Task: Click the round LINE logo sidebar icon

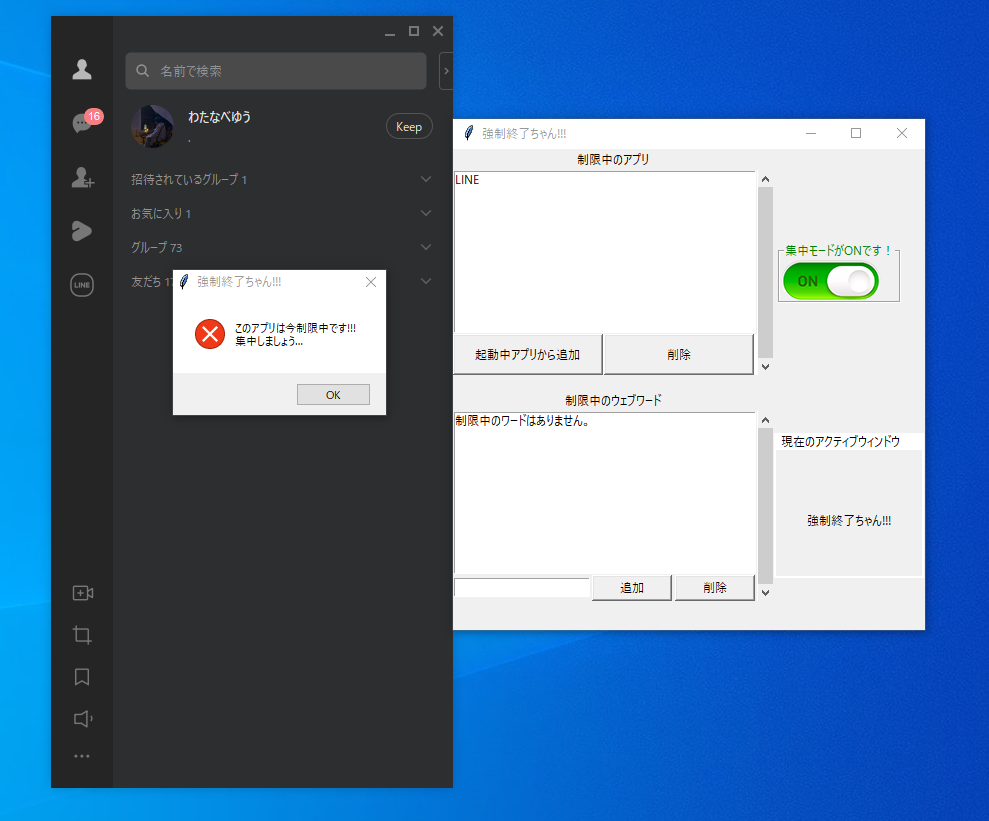Action: tap(82, 285)
